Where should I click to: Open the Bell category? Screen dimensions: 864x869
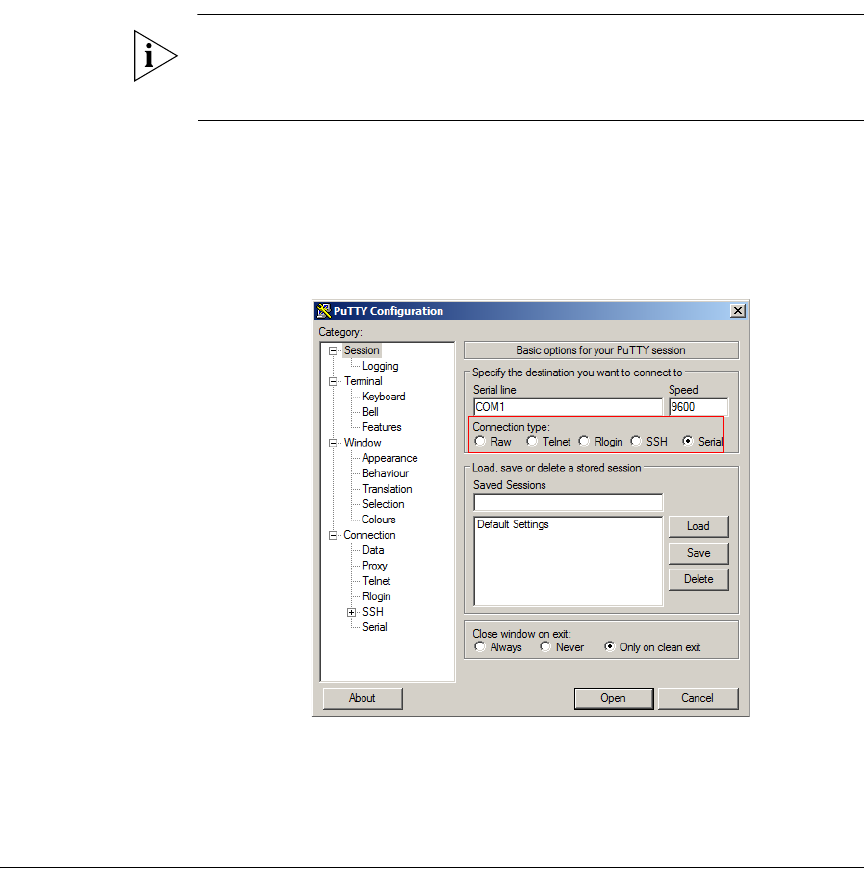(x=370, y=412)
